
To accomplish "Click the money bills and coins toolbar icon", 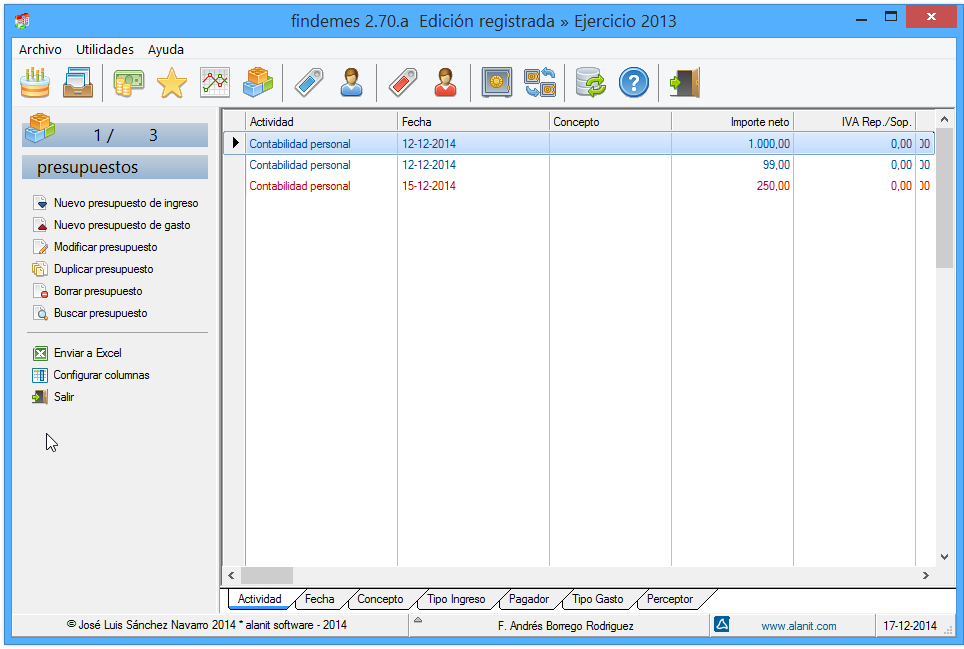I will coord(128,82).
